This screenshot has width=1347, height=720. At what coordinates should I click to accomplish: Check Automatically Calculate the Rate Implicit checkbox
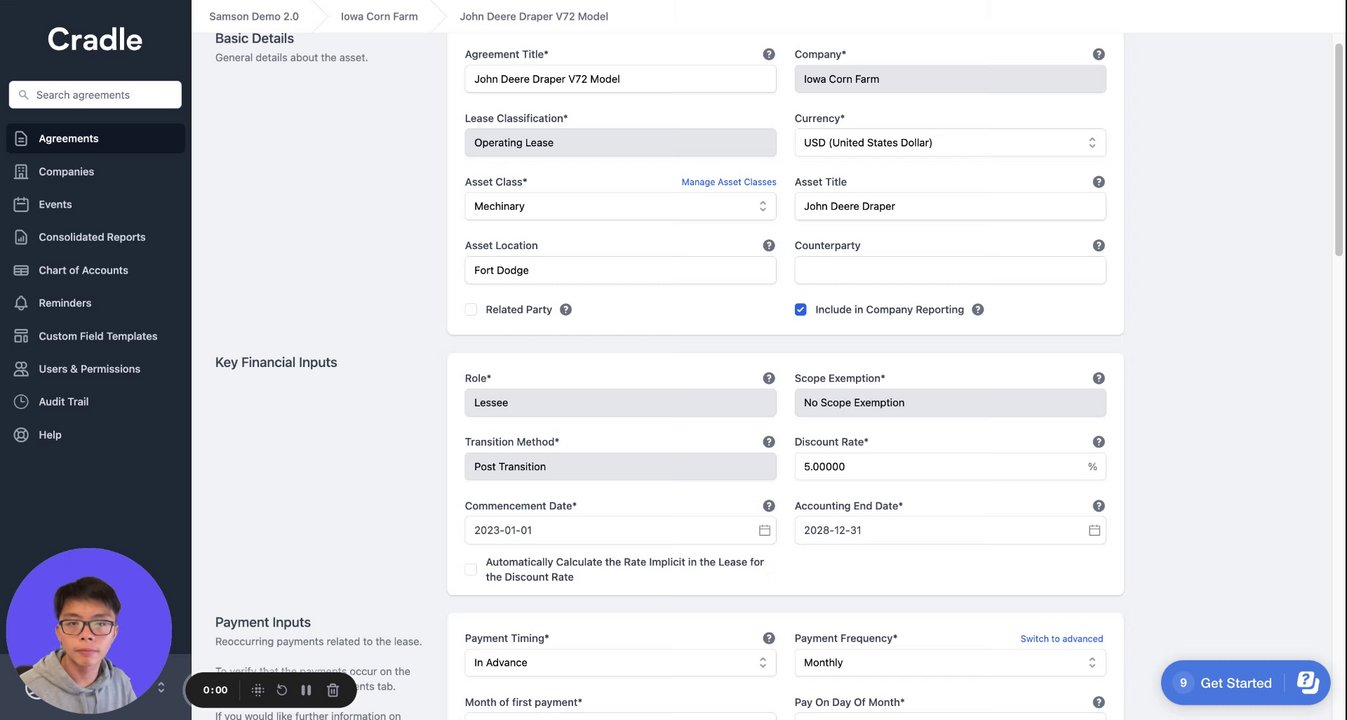click(471, 570)
